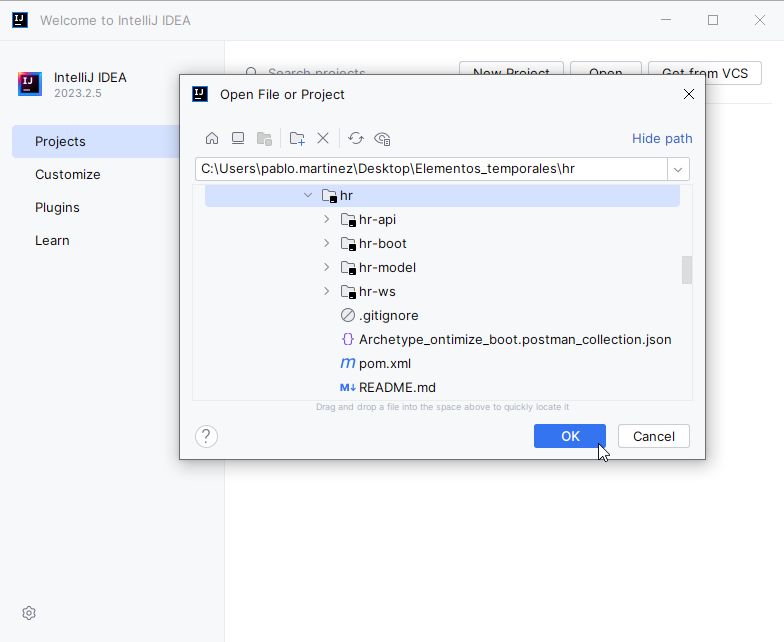Maximize the Welcome to IntelliJ IDEA window
784x642 pixels.
pos(713,20)
